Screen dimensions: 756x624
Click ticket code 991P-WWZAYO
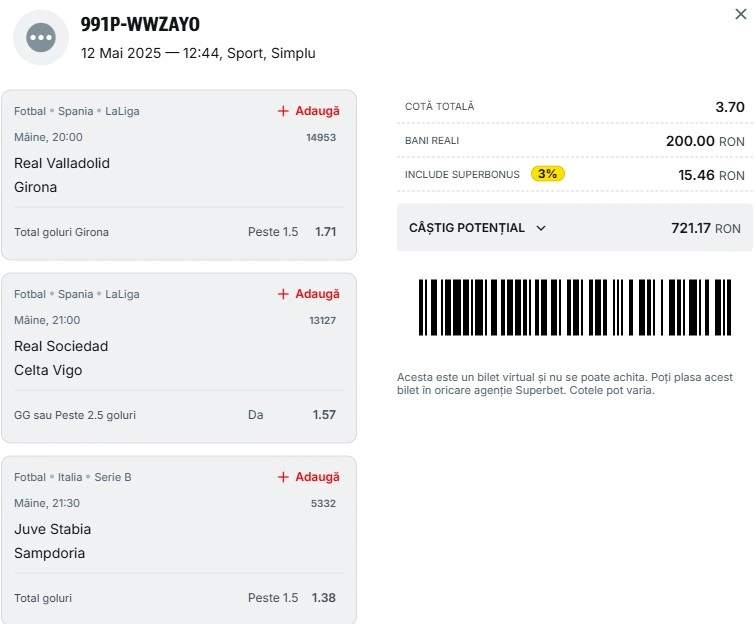(140, 24)
